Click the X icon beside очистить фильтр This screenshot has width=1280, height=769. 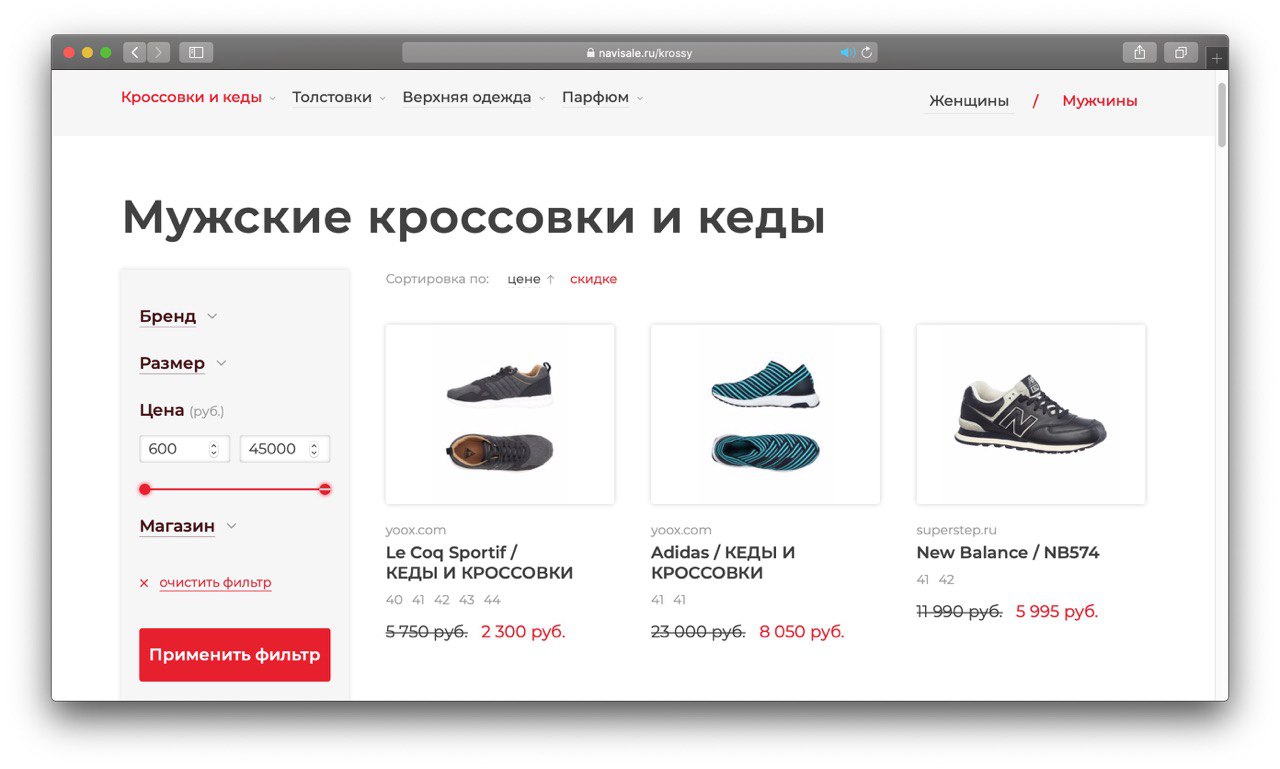[144, 583]
